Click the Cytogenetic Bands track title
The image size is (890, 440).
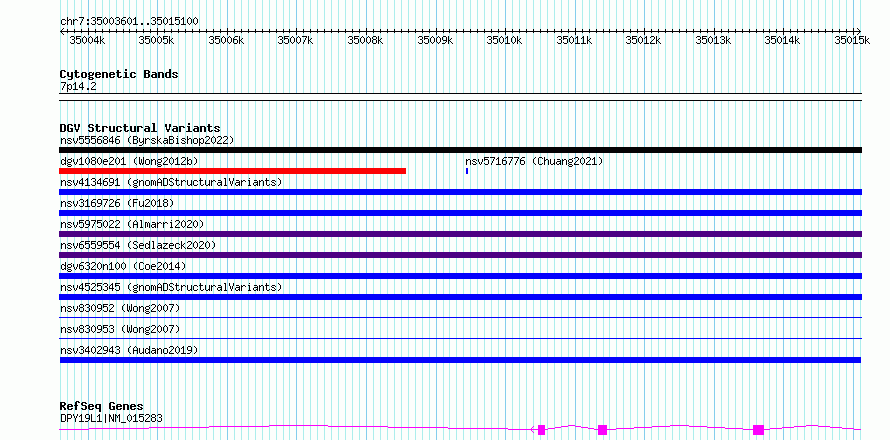[x=119, y=74]
